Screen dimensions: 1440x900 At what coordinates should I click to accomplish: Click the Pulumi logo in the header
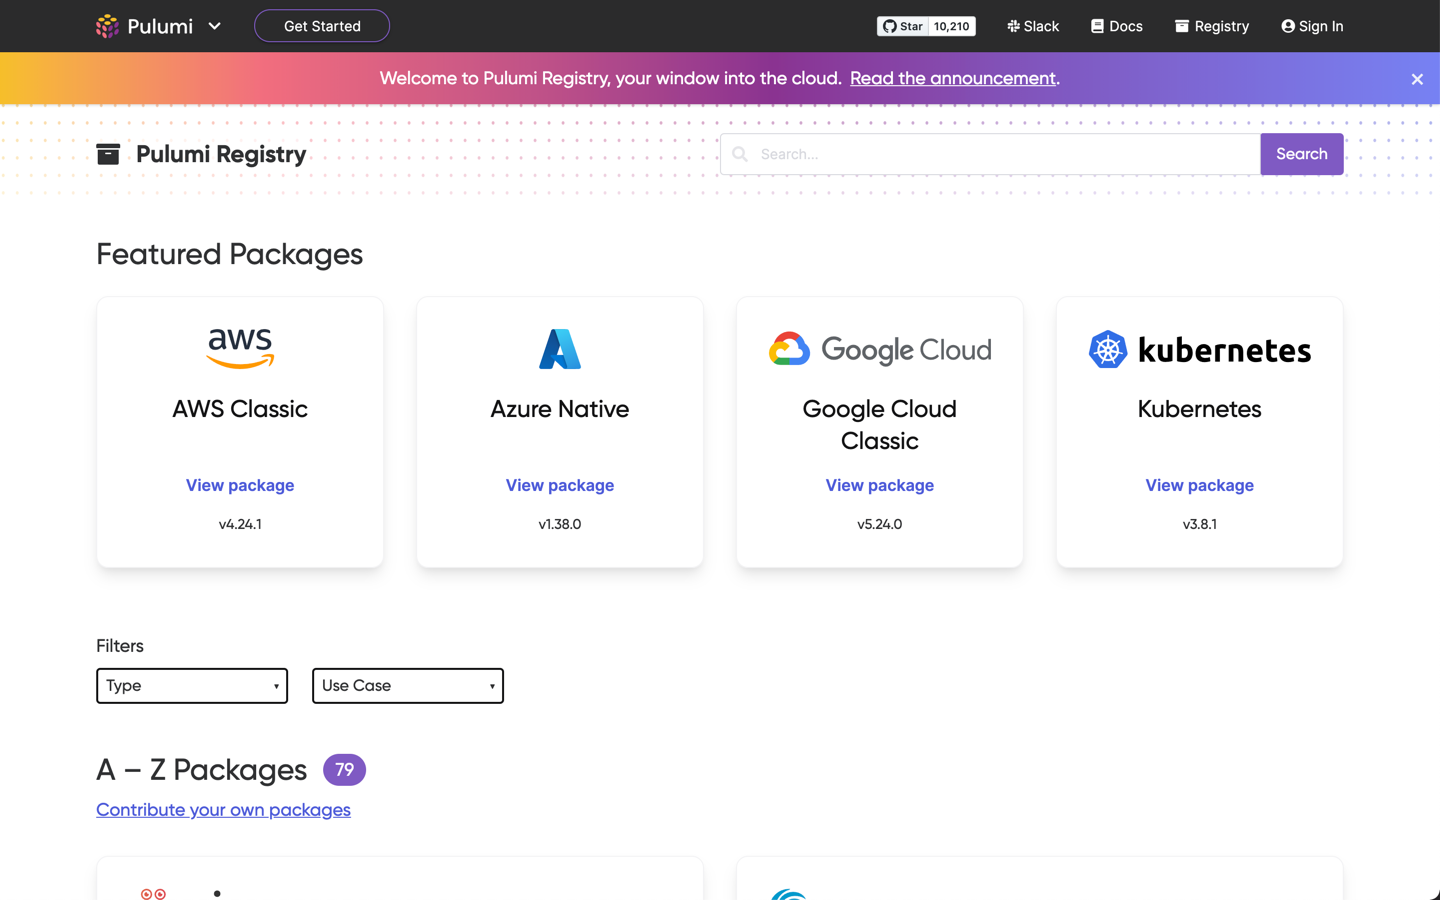[145, 26]
